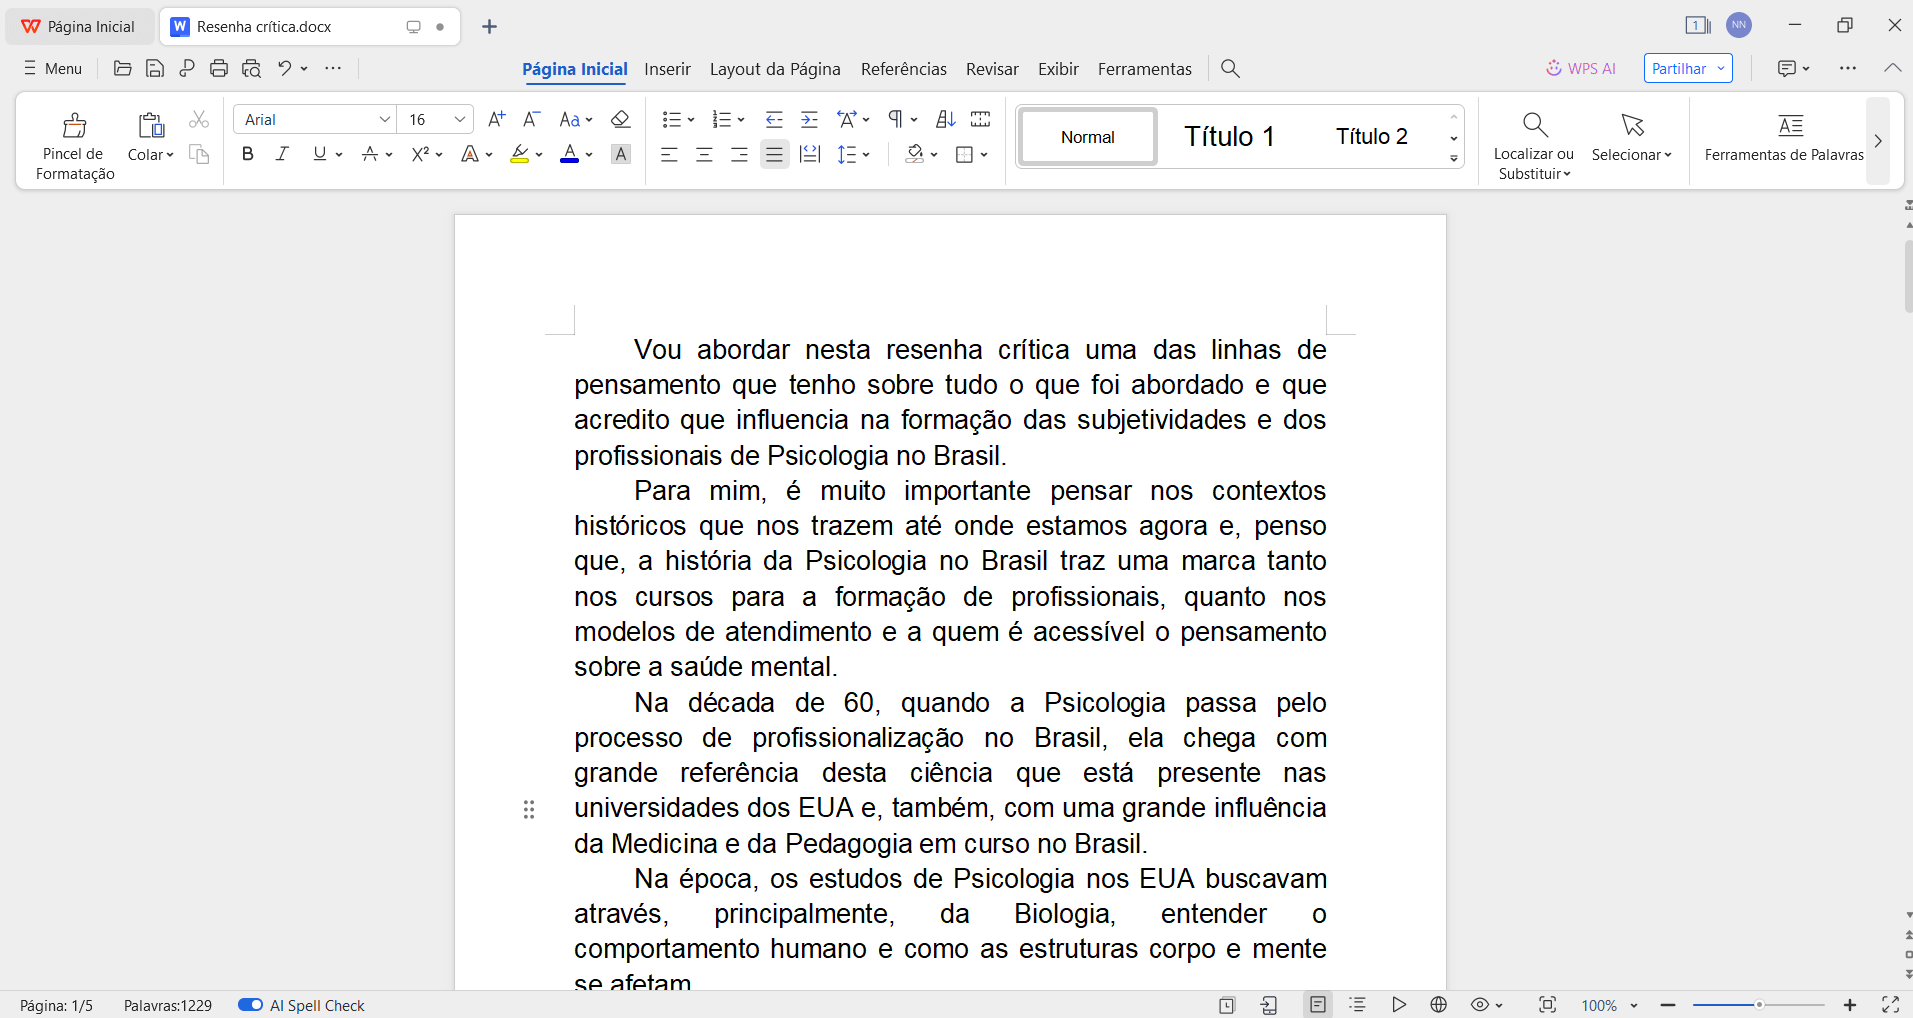
Task: Open highlight color dropdown arrow
Action: pos(539,155)
